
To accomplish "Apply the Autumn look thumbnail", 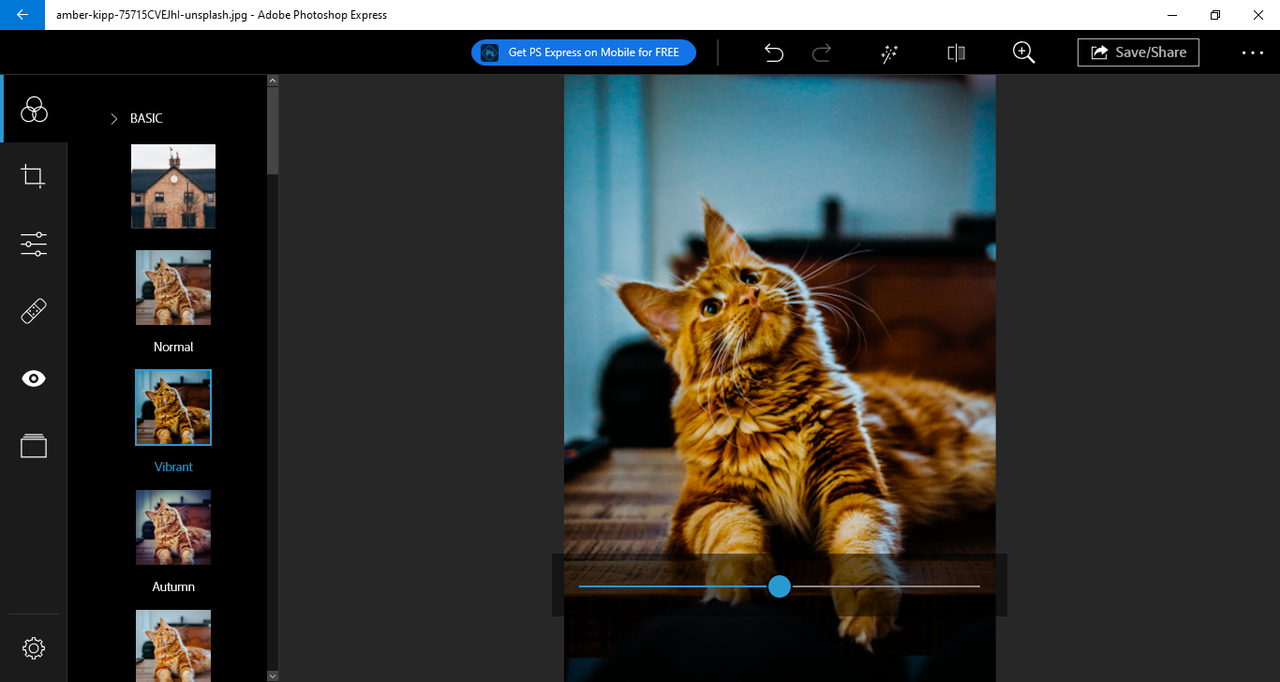I will [x=173, y=527].
